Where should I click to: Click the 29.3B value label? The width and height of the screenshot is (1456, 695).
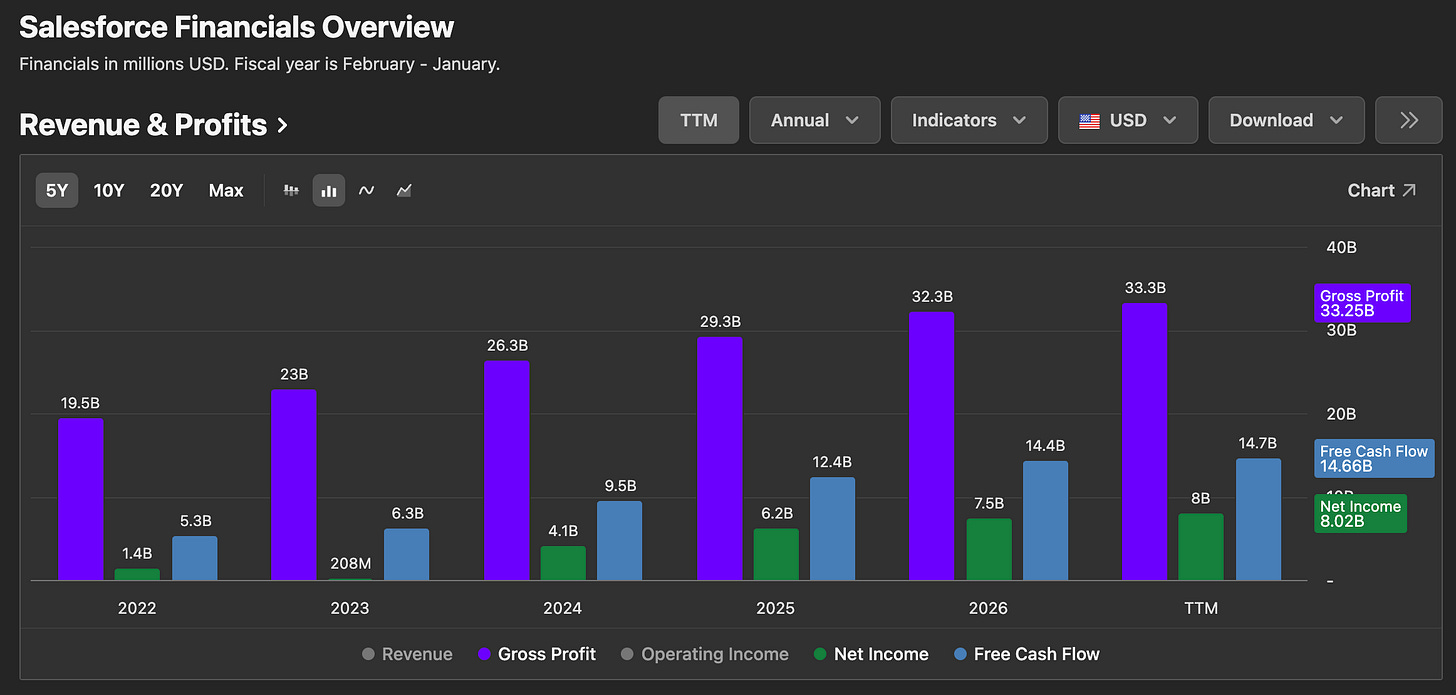[720, 322]
